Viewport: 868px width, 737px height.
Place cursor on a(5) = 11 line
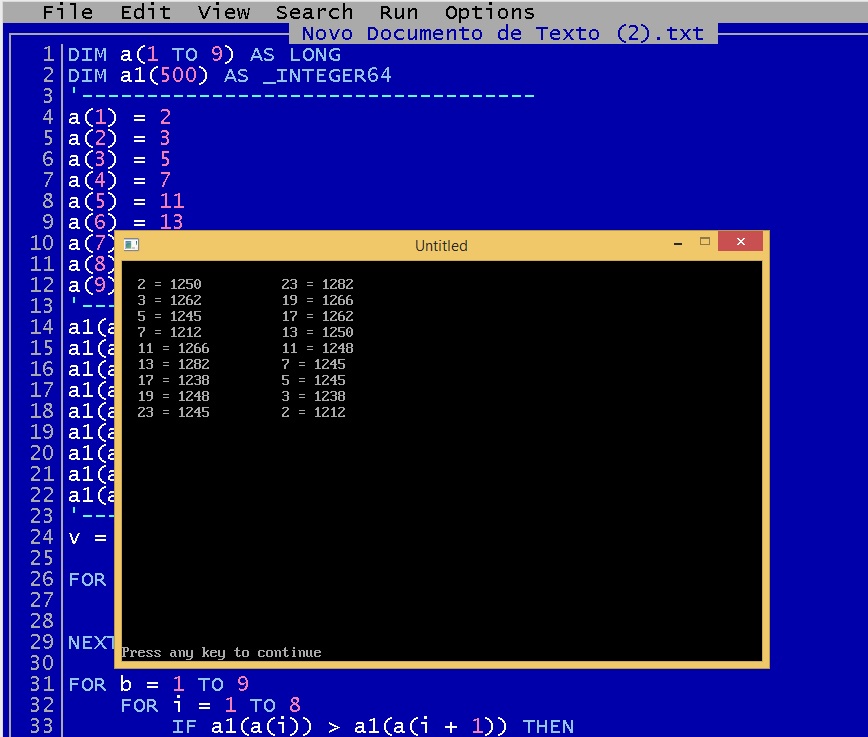(x=126, y=201)
